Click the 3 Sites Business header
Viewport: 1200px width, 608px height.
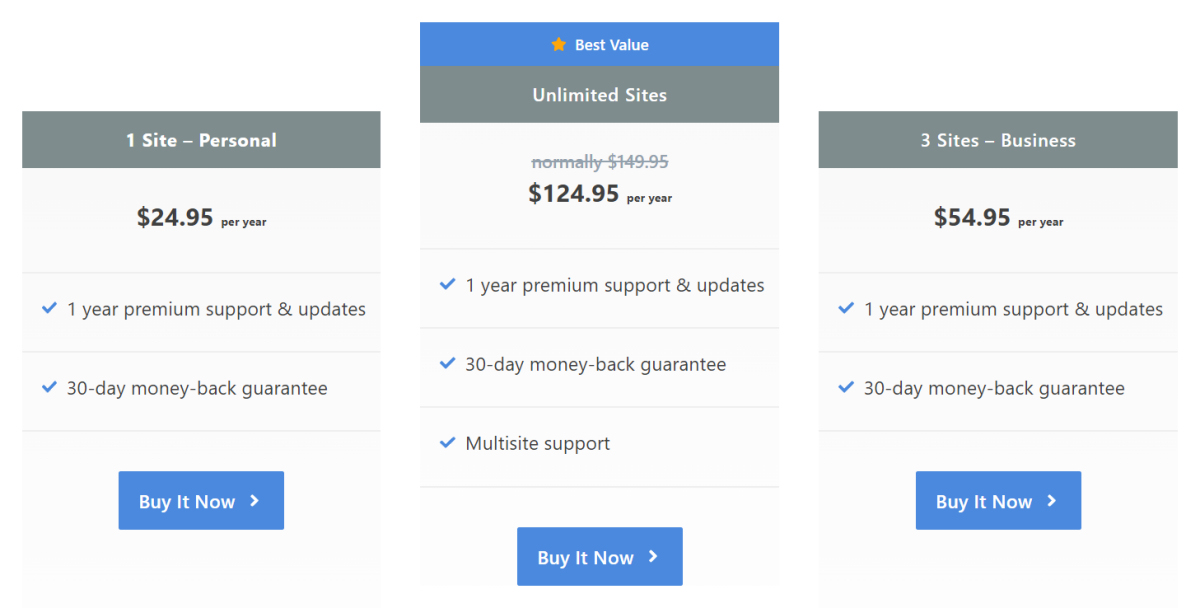997,140
